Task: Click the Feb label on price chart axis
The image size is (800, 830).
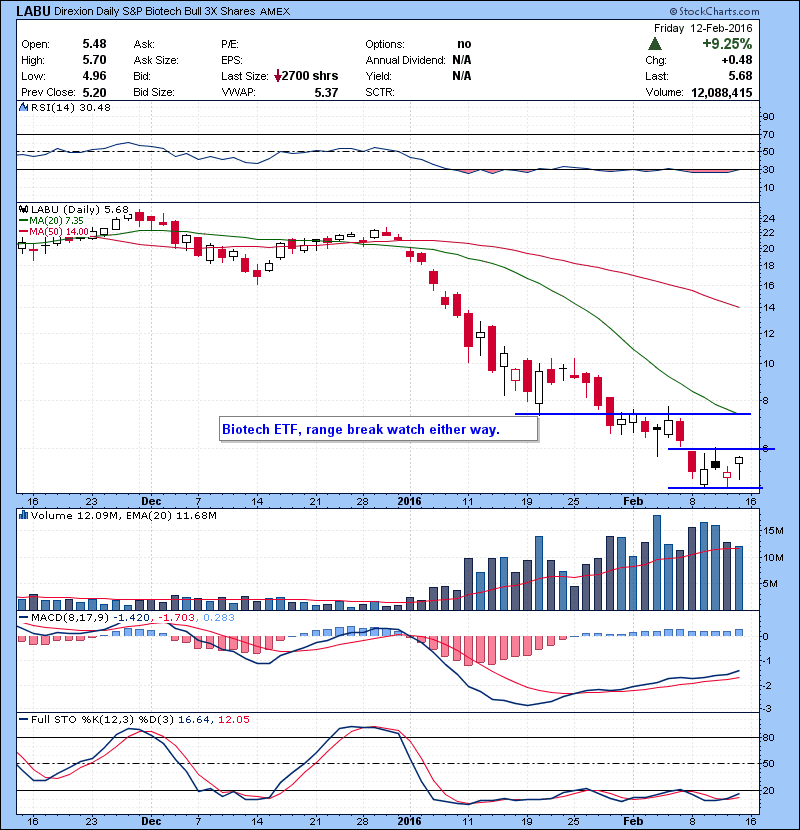Action: pos(633,501)
